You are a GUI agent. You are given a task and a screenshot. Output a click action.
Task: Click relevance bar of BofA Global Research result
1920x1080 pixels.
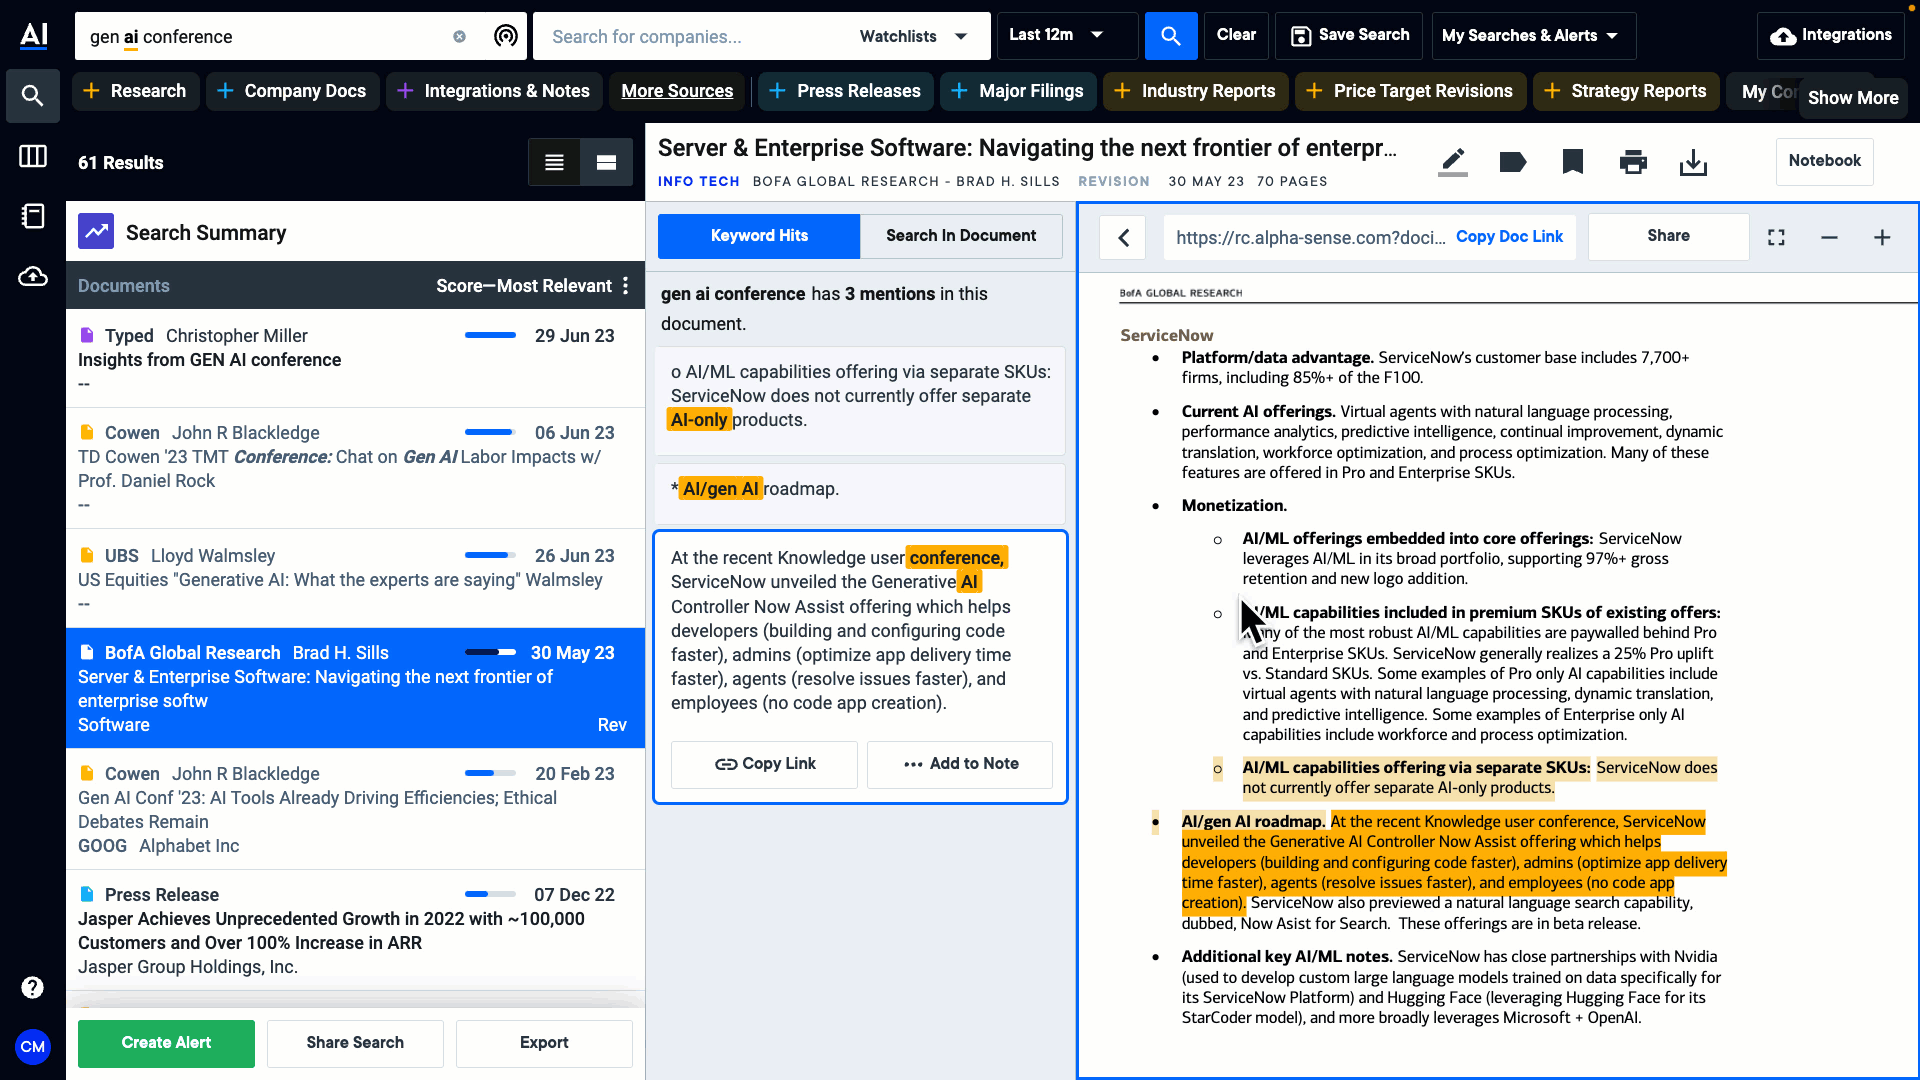click(490, 652)
